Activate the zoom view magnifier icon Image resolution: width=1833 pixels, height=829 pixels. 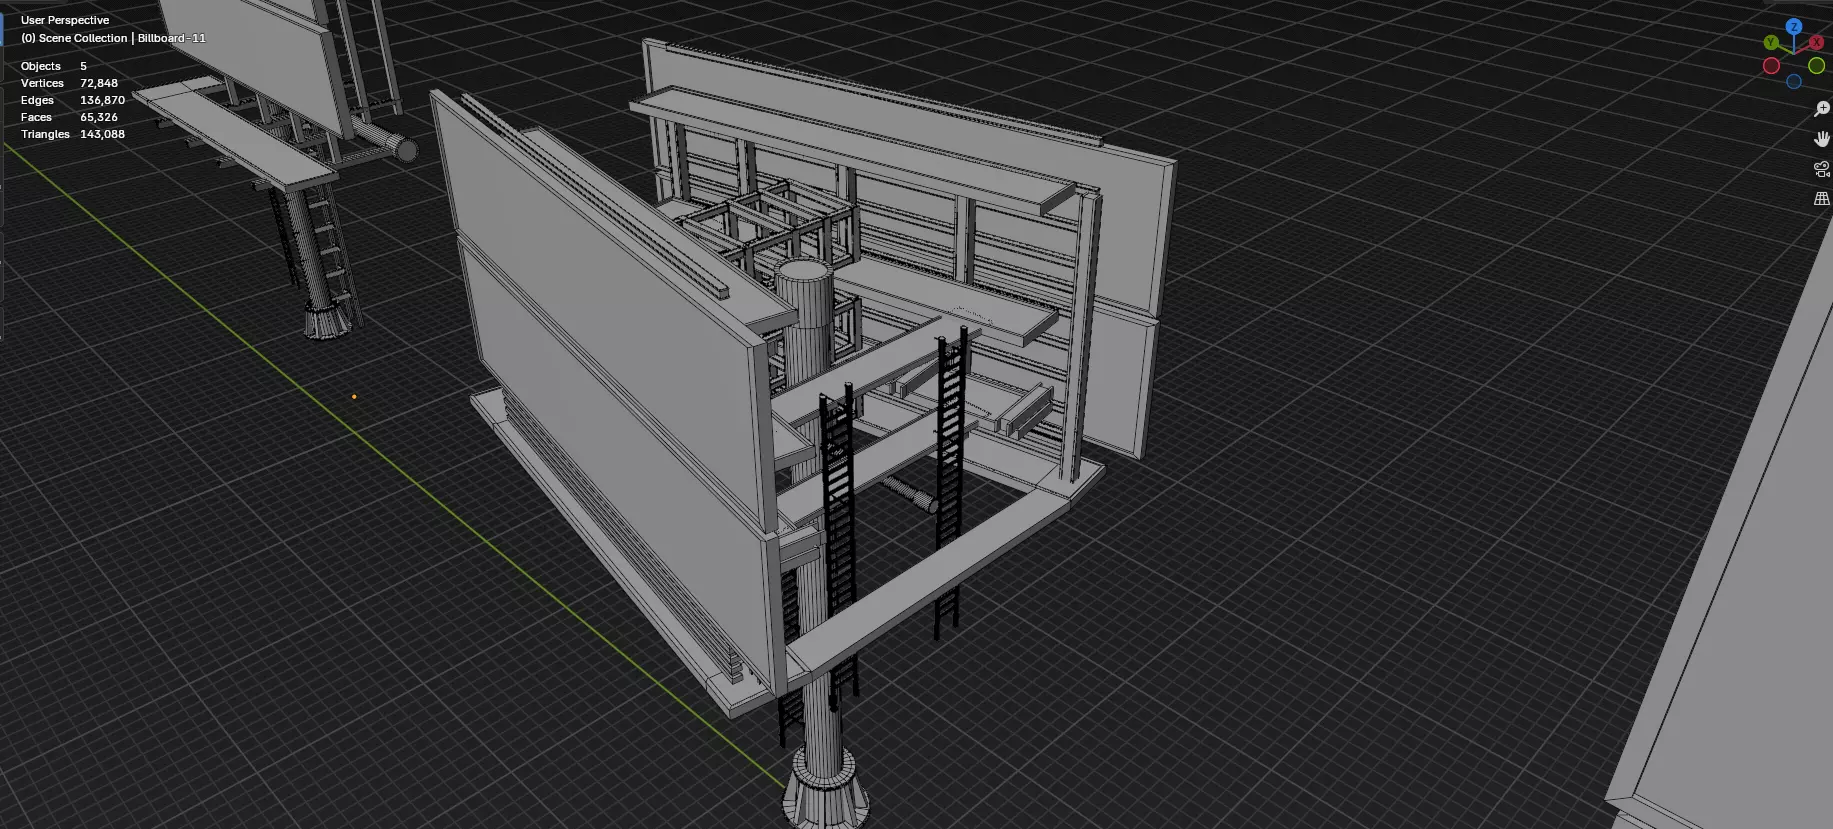[x=1822, y=109]
